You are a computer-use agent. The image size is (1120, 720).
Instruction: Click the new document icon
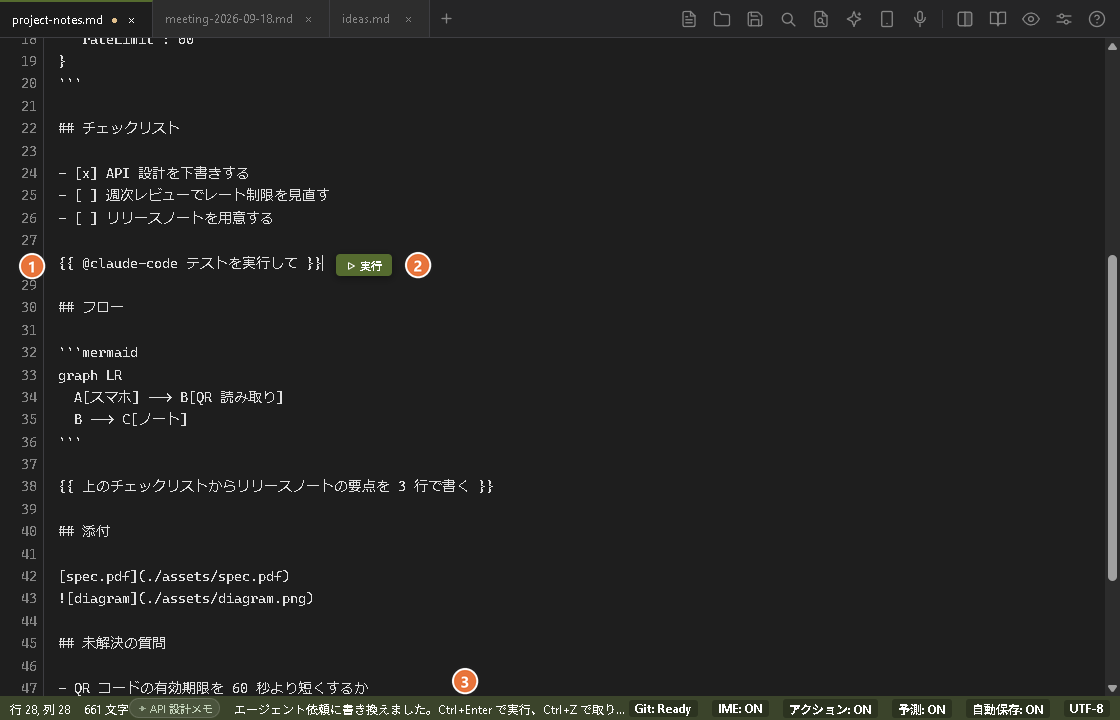click(x=689, y=19)
